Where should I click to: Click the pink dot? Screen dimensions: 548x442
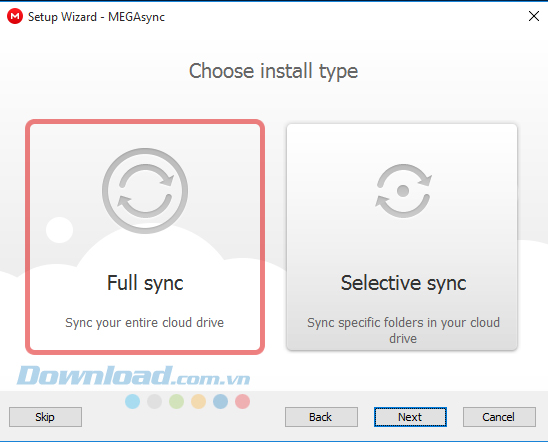point(243,401)
